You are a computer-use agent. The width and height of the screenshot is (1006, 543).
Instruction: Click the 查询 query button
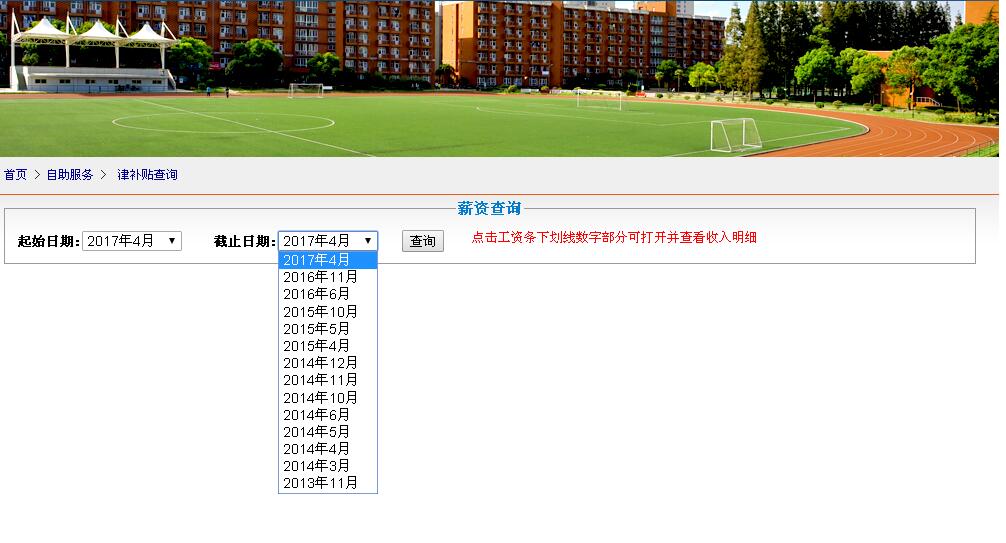(x=423, y=241)
